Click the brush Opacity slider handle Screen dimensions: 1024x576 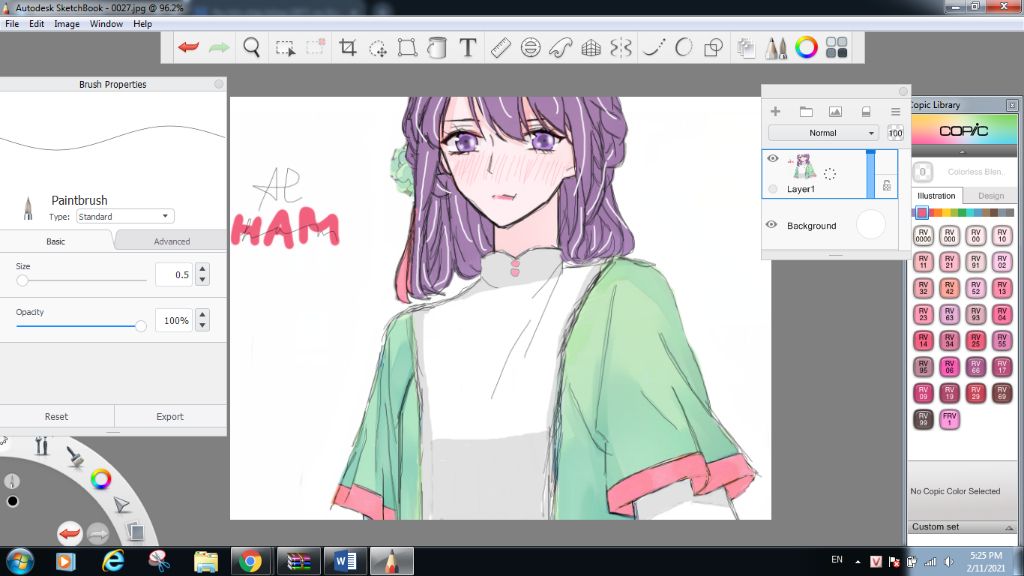pyautogui.click(x=140, y=325)
